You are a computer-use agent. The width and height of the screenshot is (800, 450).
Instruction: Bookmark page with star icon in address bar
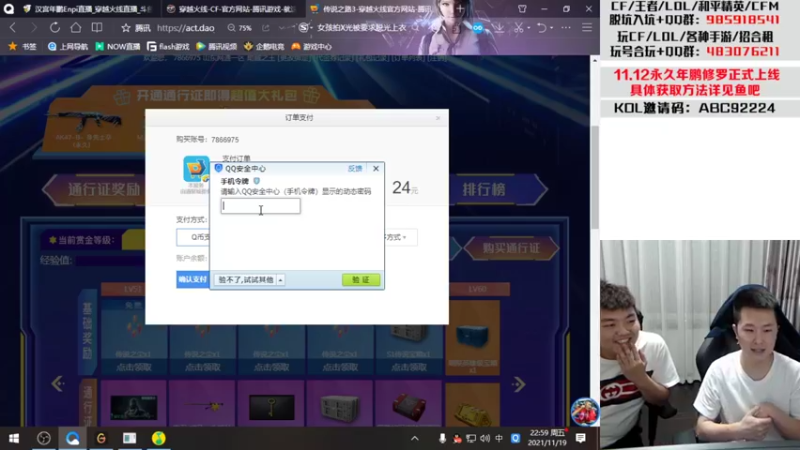126,28
